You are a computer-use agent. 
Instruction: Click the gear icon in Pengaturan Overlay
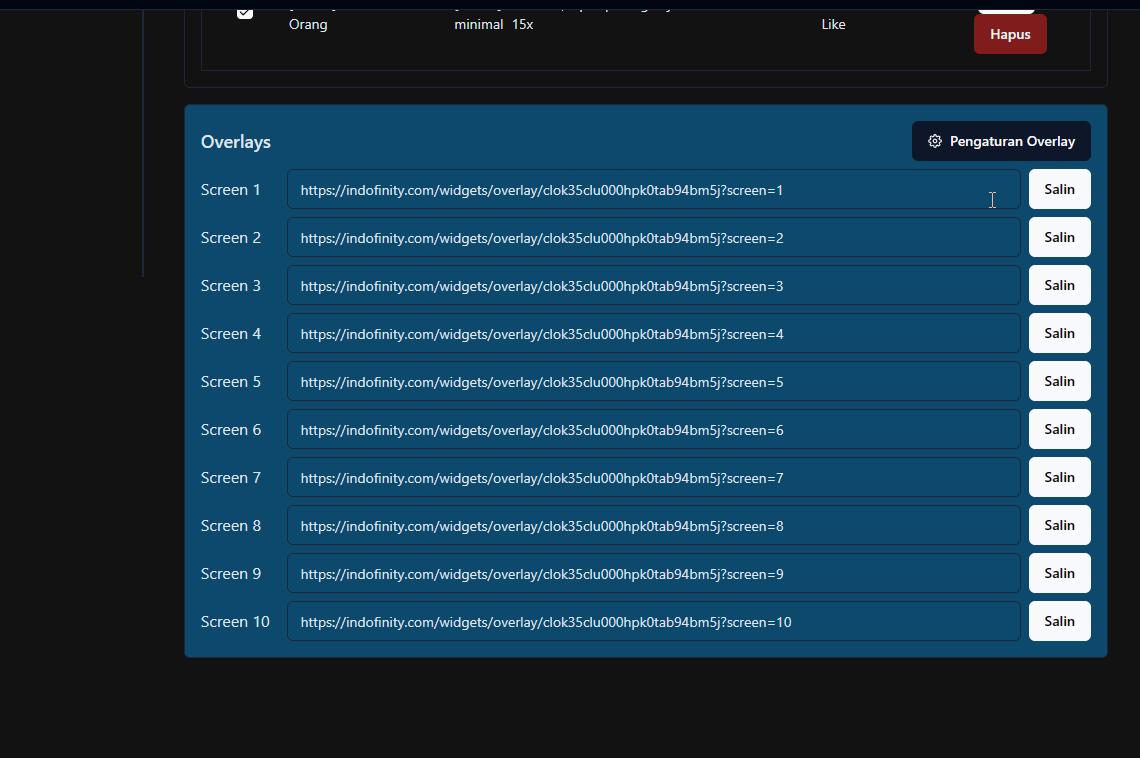coord(935,141)
